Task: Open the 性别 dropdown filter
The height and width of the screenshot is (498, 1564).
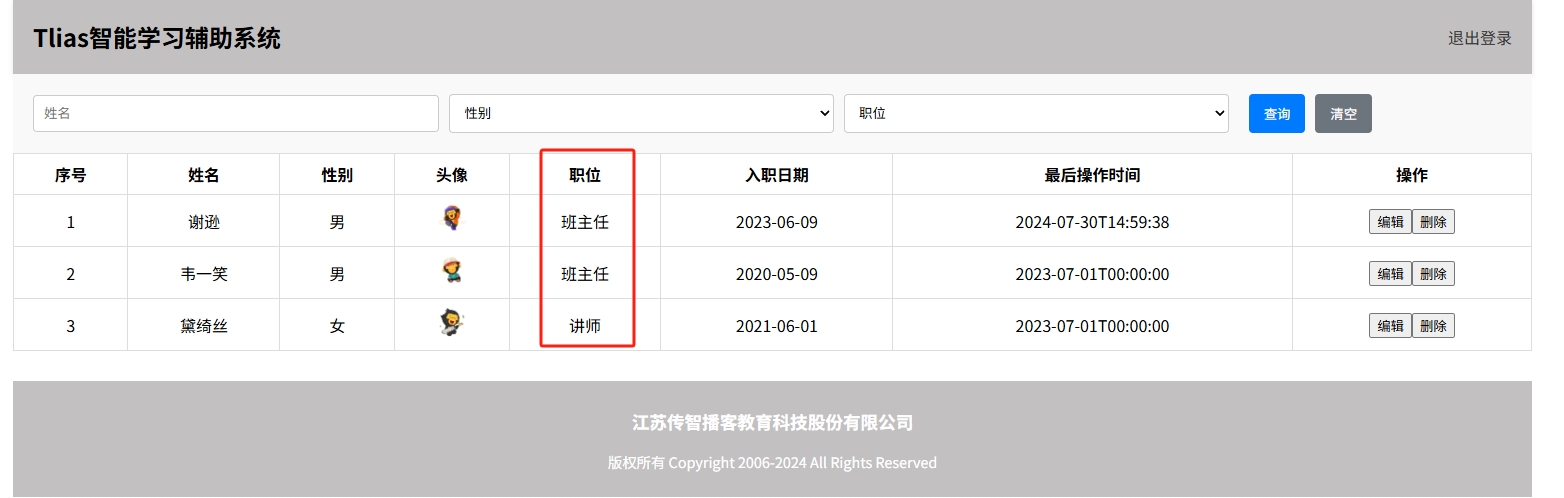Action: [641, 114]
